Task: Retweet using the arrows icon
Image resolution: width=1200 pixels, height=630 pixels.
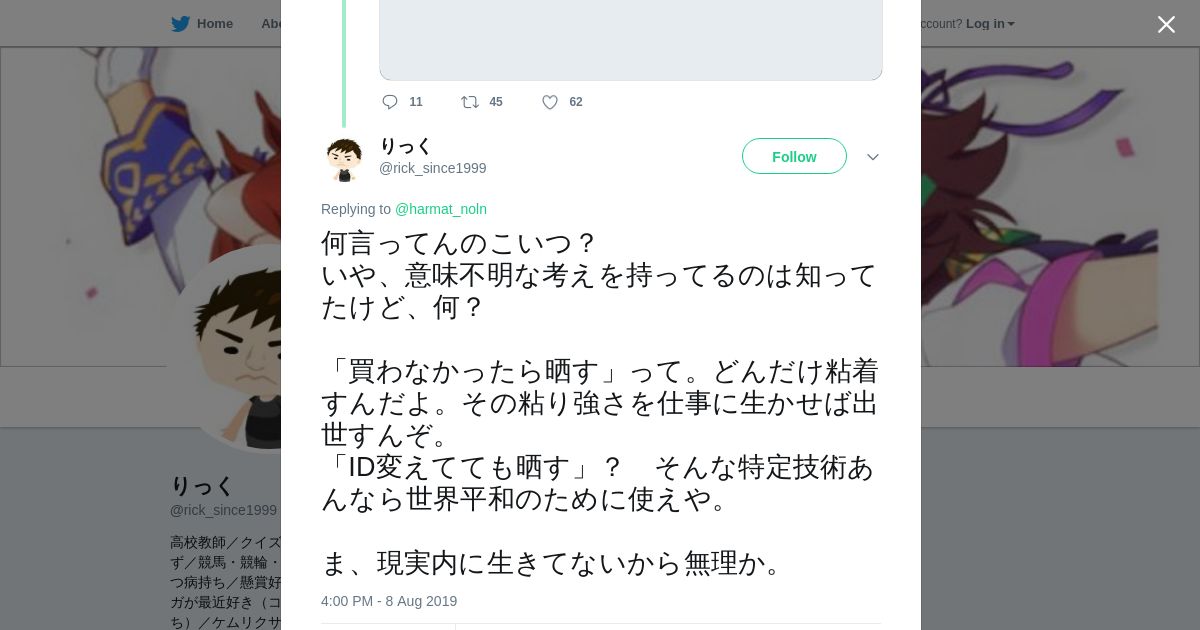Action: point(470,102)
